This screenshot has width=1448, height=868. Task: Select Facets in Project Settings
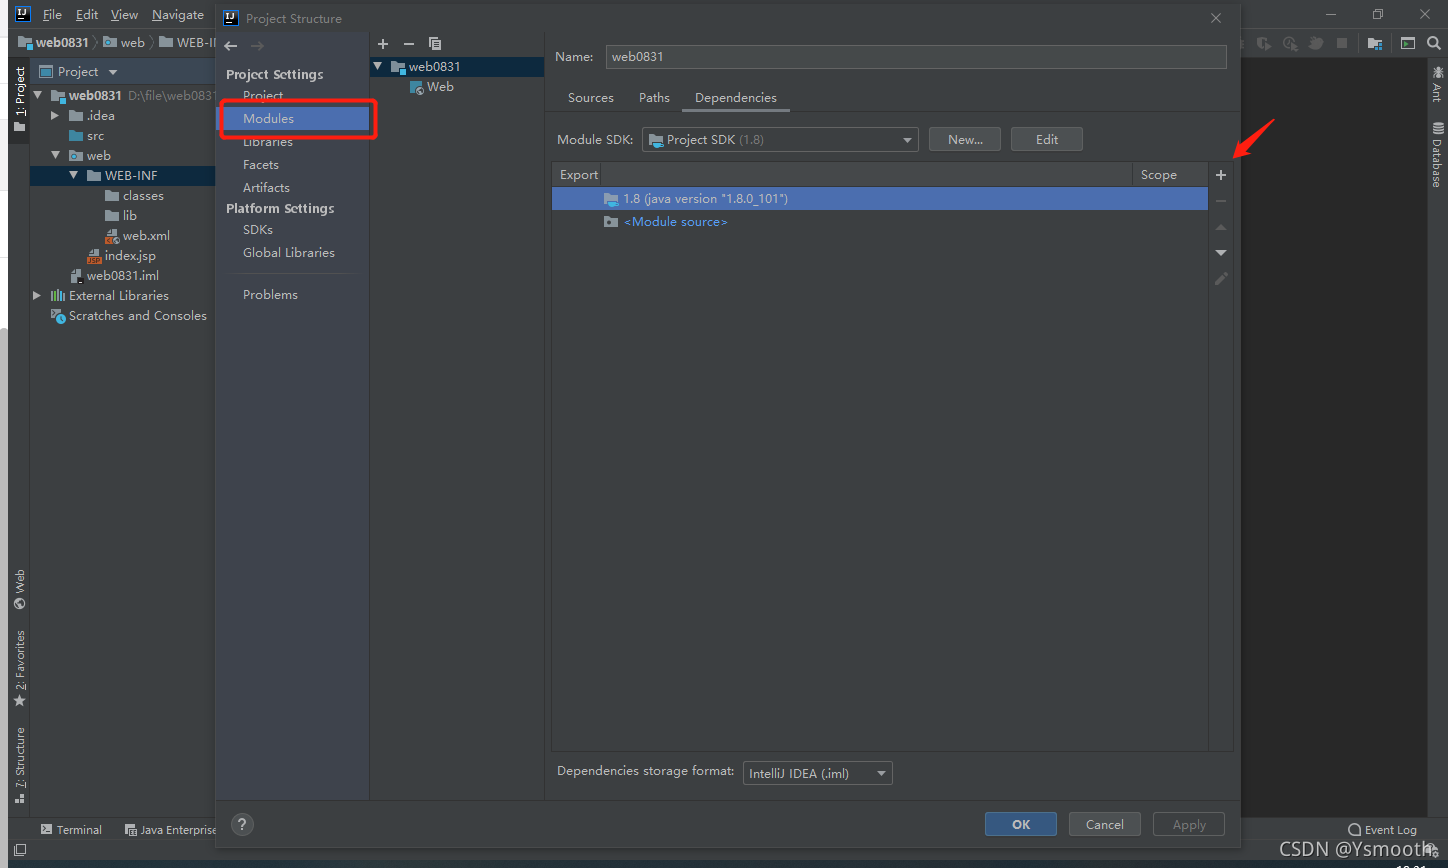coord(261,165)
